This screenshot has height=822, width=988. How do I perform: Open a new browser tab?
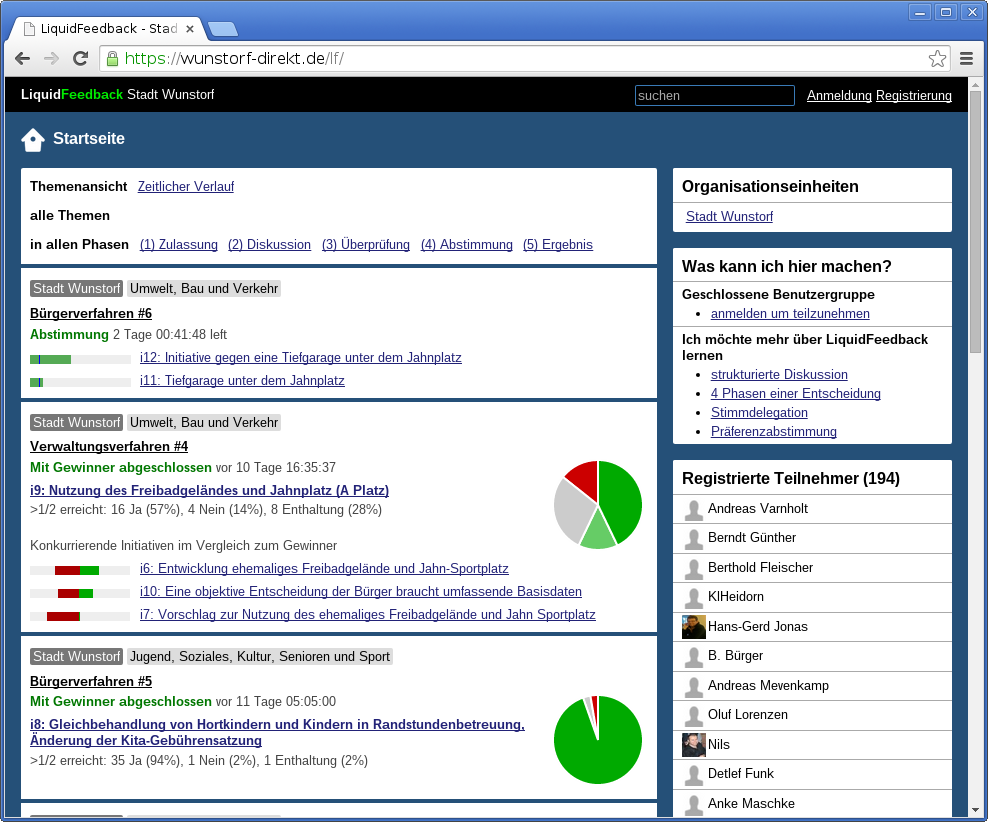pyautogui.click(x=222, y=29)
